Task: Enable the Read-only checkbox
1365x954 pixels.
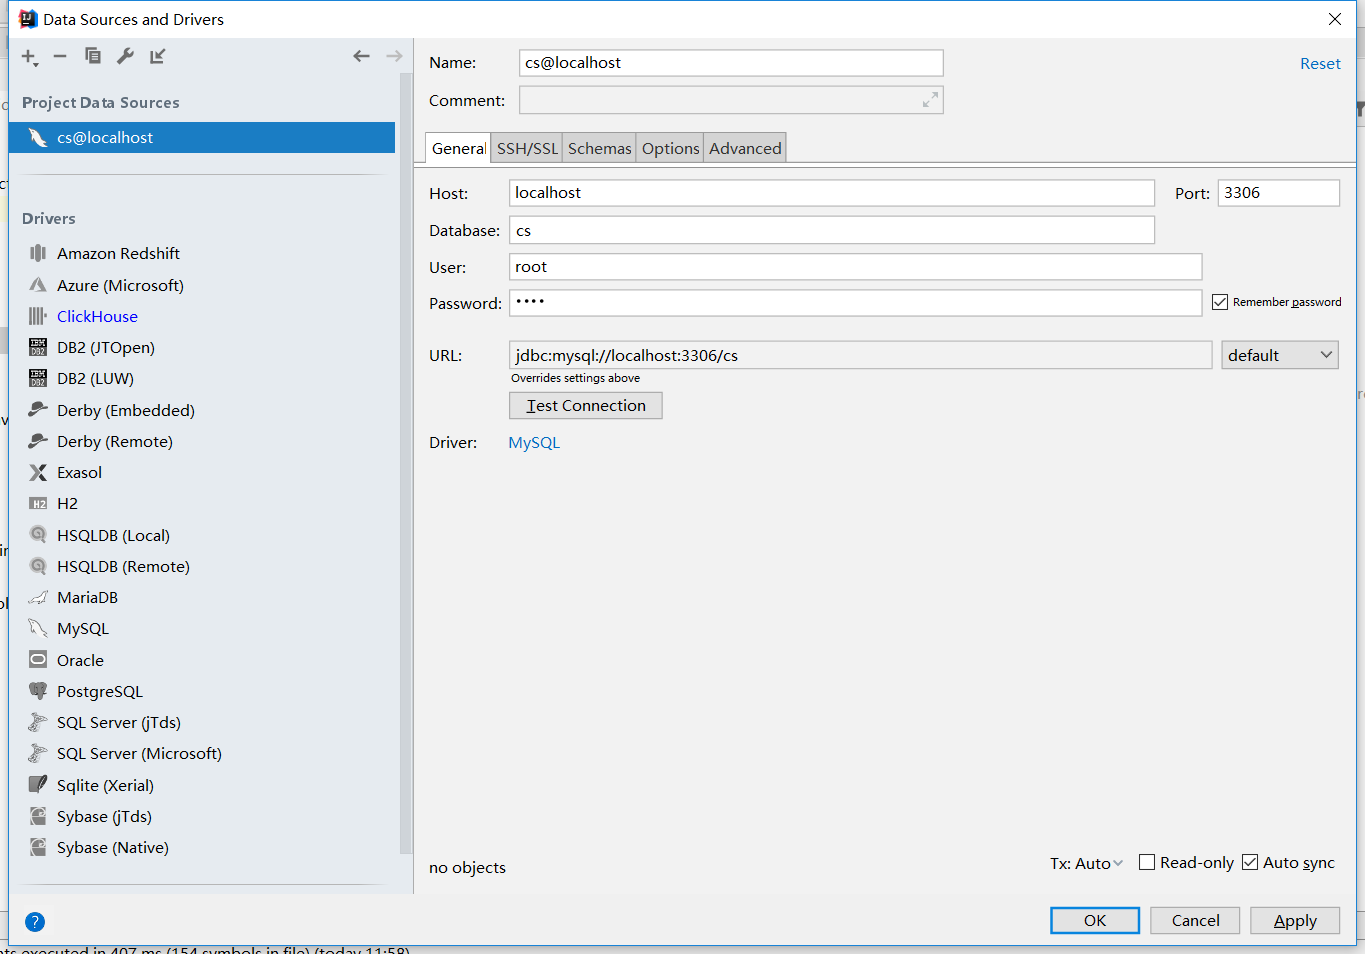Action: [1147, 862]
